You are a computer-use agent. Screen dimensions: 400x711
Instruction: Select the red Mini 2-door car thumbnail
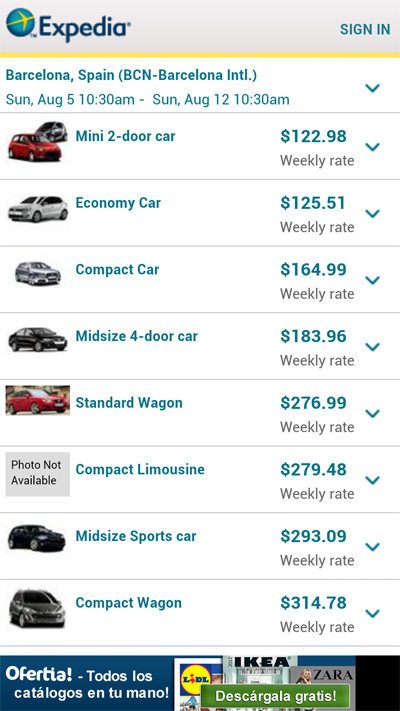(38, 141)
